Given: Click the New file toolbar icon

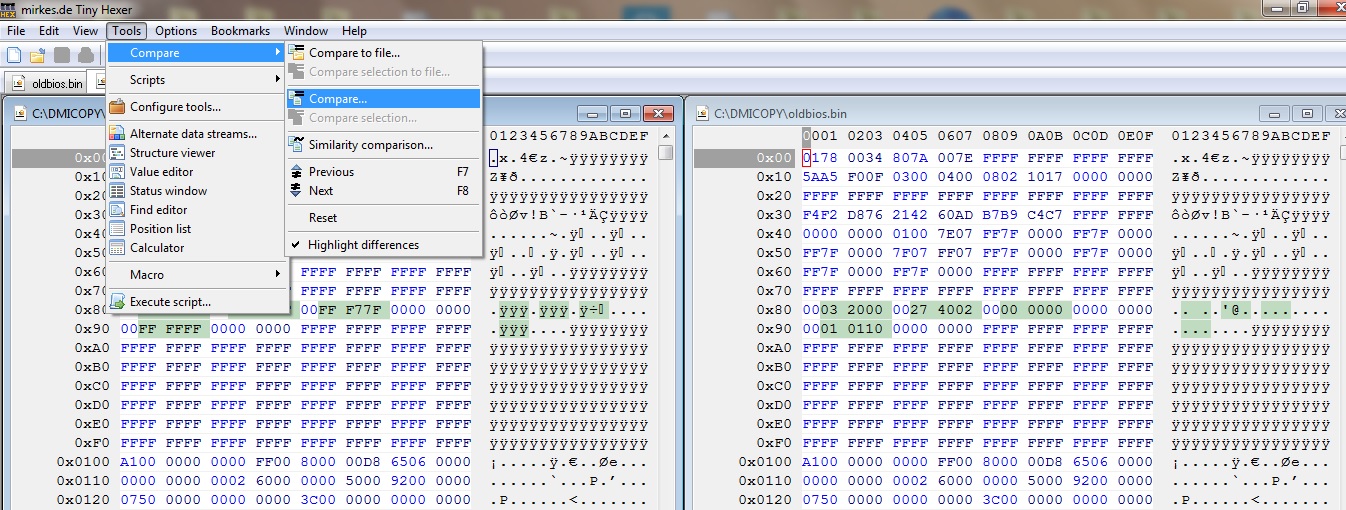Looking at the screenshot, I should click(16, 55).
